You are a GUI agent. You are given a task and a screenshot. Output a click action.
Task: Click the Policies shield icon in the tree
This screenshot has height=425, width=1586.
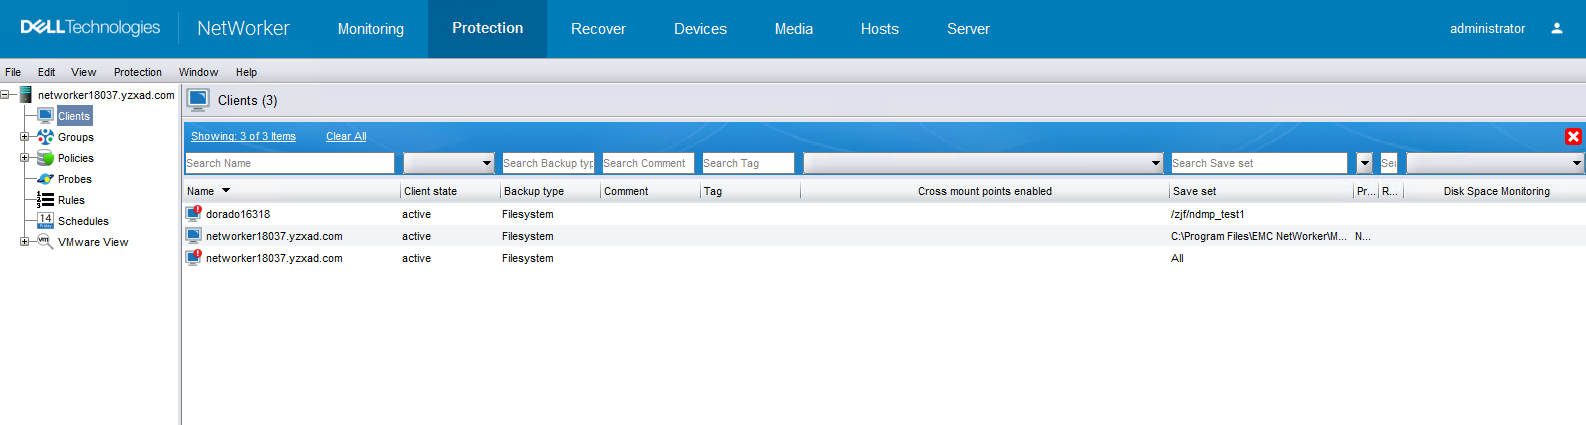(45, 158)
